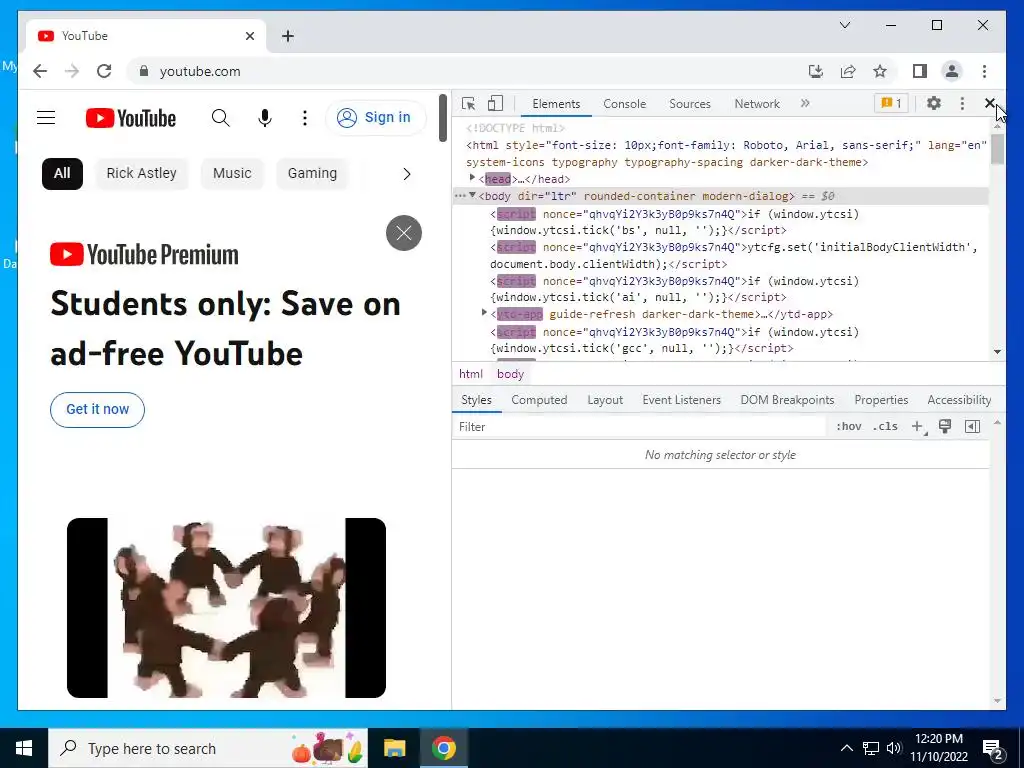Toggle rendering emulations paintbrush icon
Screen dimensions: 1024x768
pyautogui.click(x=944, y=426)
